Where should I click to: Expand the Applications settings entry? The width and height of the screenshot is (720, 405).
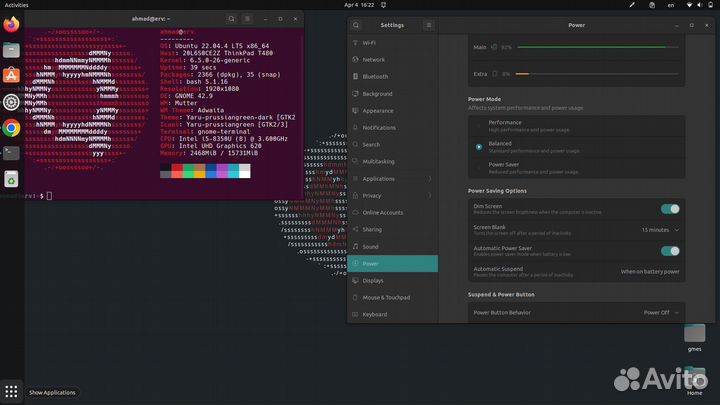click(x=393, y=179)
